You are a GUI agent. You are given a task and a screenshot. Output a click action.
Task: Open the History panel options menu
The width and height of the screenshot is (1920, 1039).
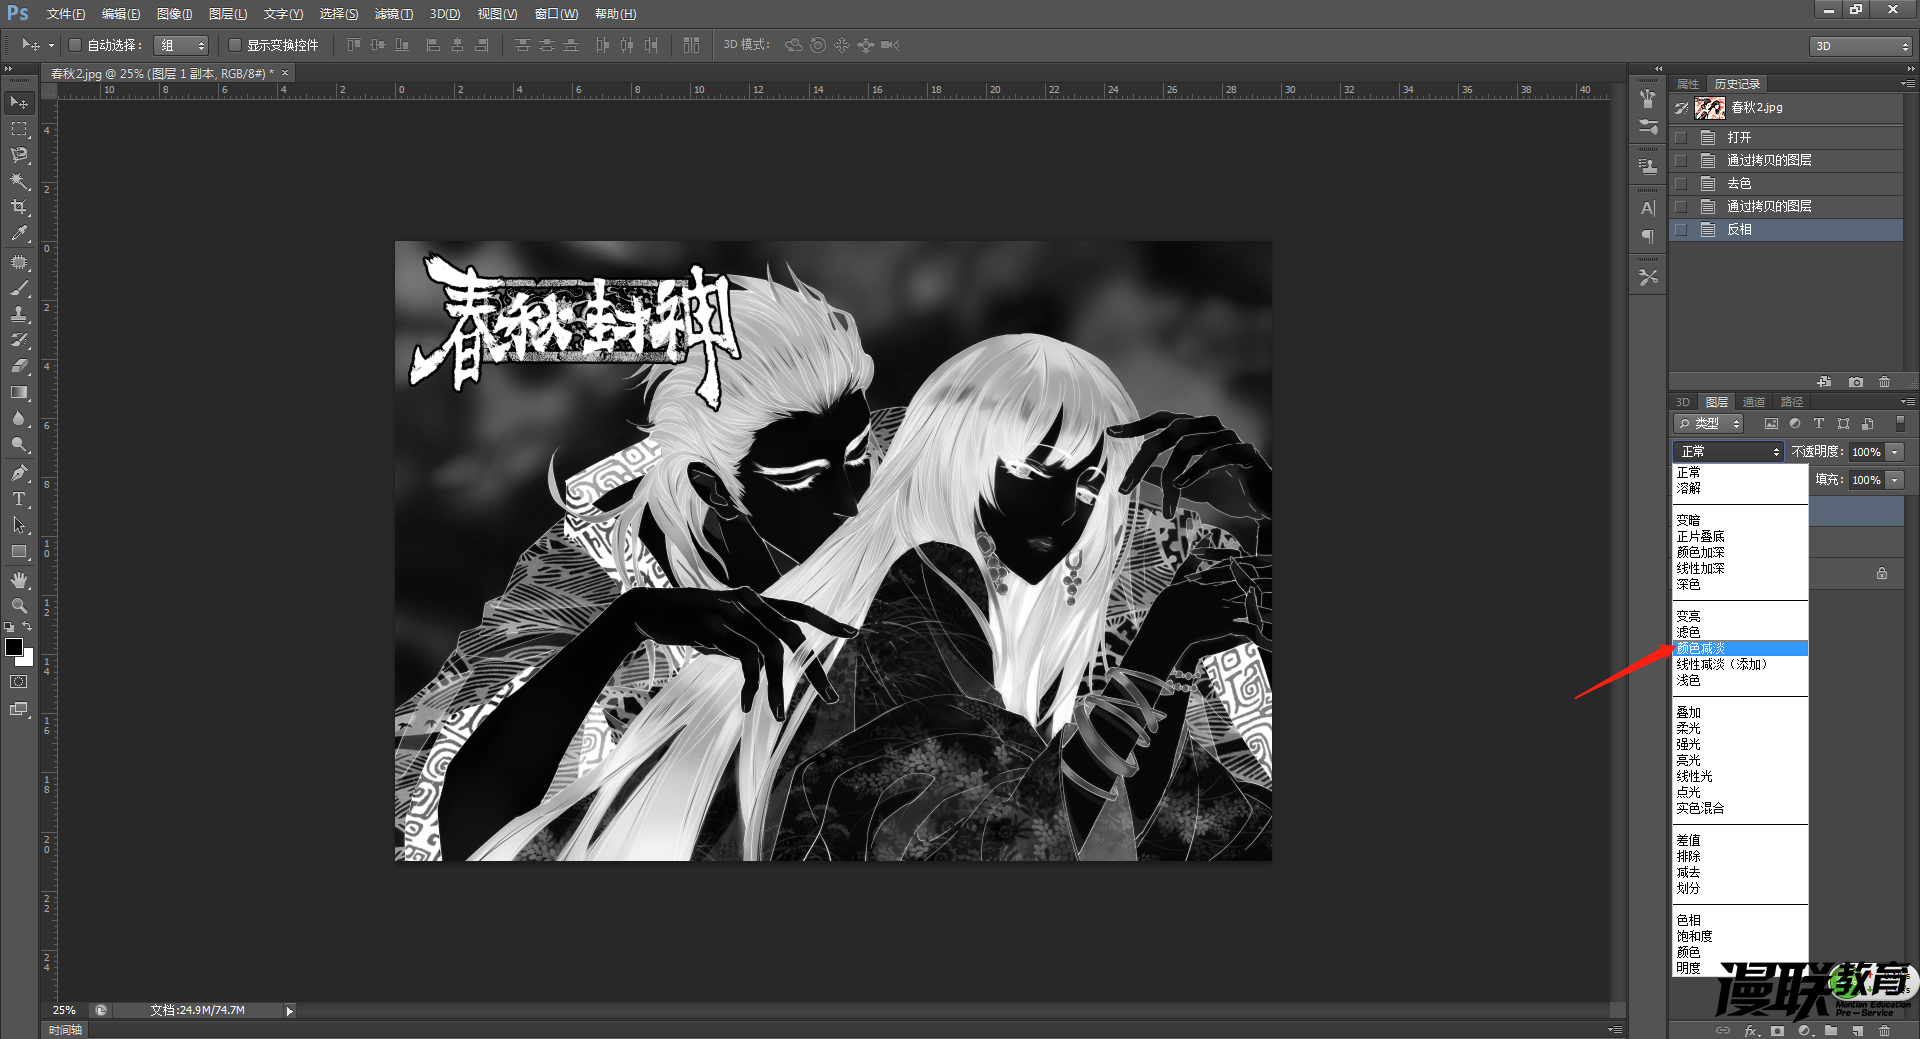pos(1908,84)
